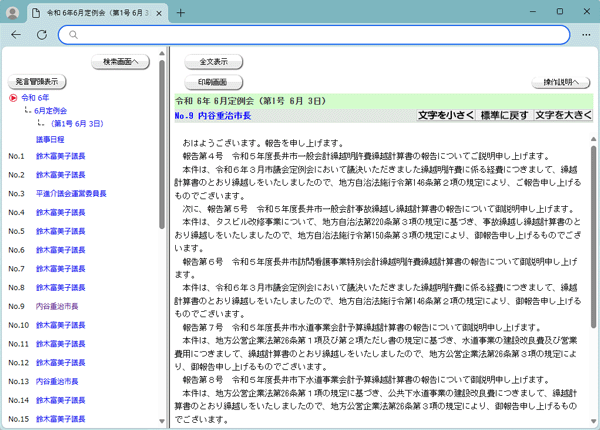Focus the address bar field

coord(314,35)
